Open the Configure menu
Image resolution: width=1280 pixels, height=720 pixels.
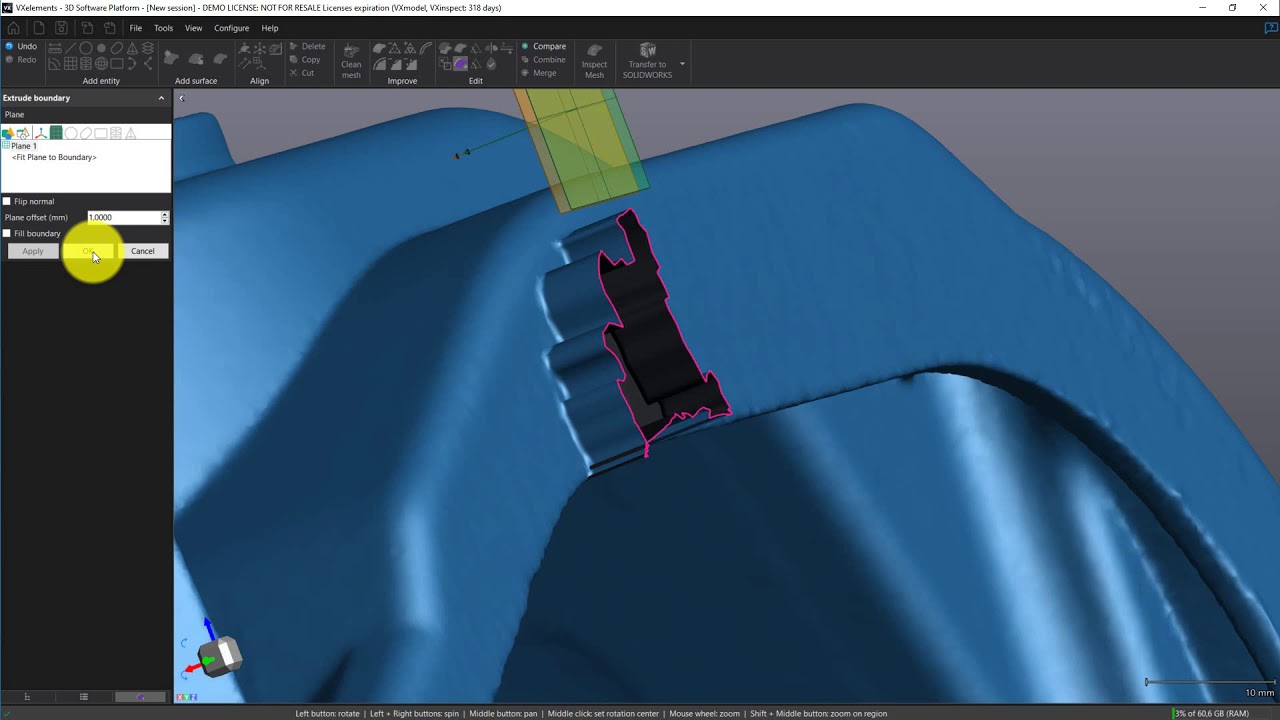point(231,28)
